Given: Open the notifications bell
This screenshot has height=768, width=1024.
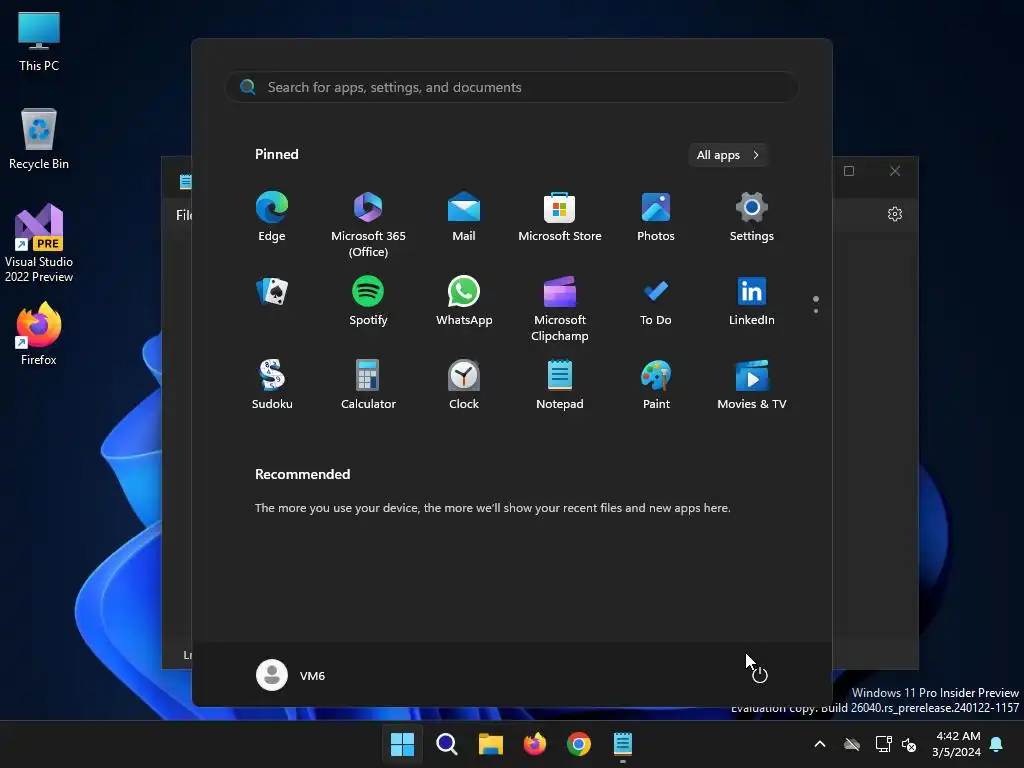Looking at the screenshot, I should 997,744.
